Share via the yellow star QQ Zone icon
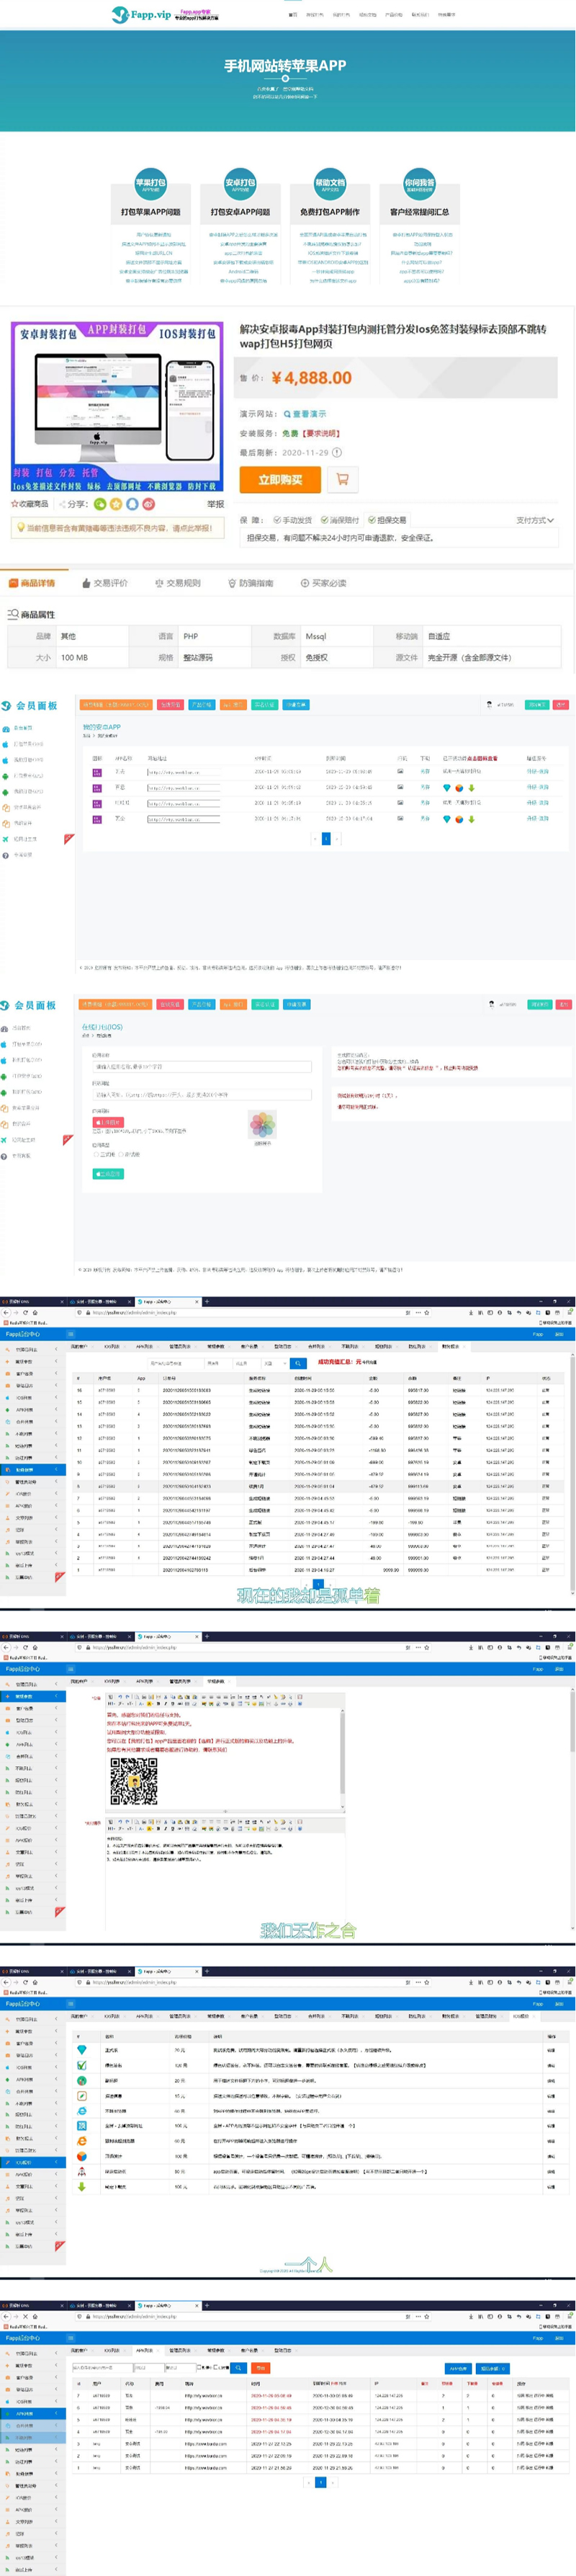The height and width of the screenshot is (2576, 576). [116, 504]
